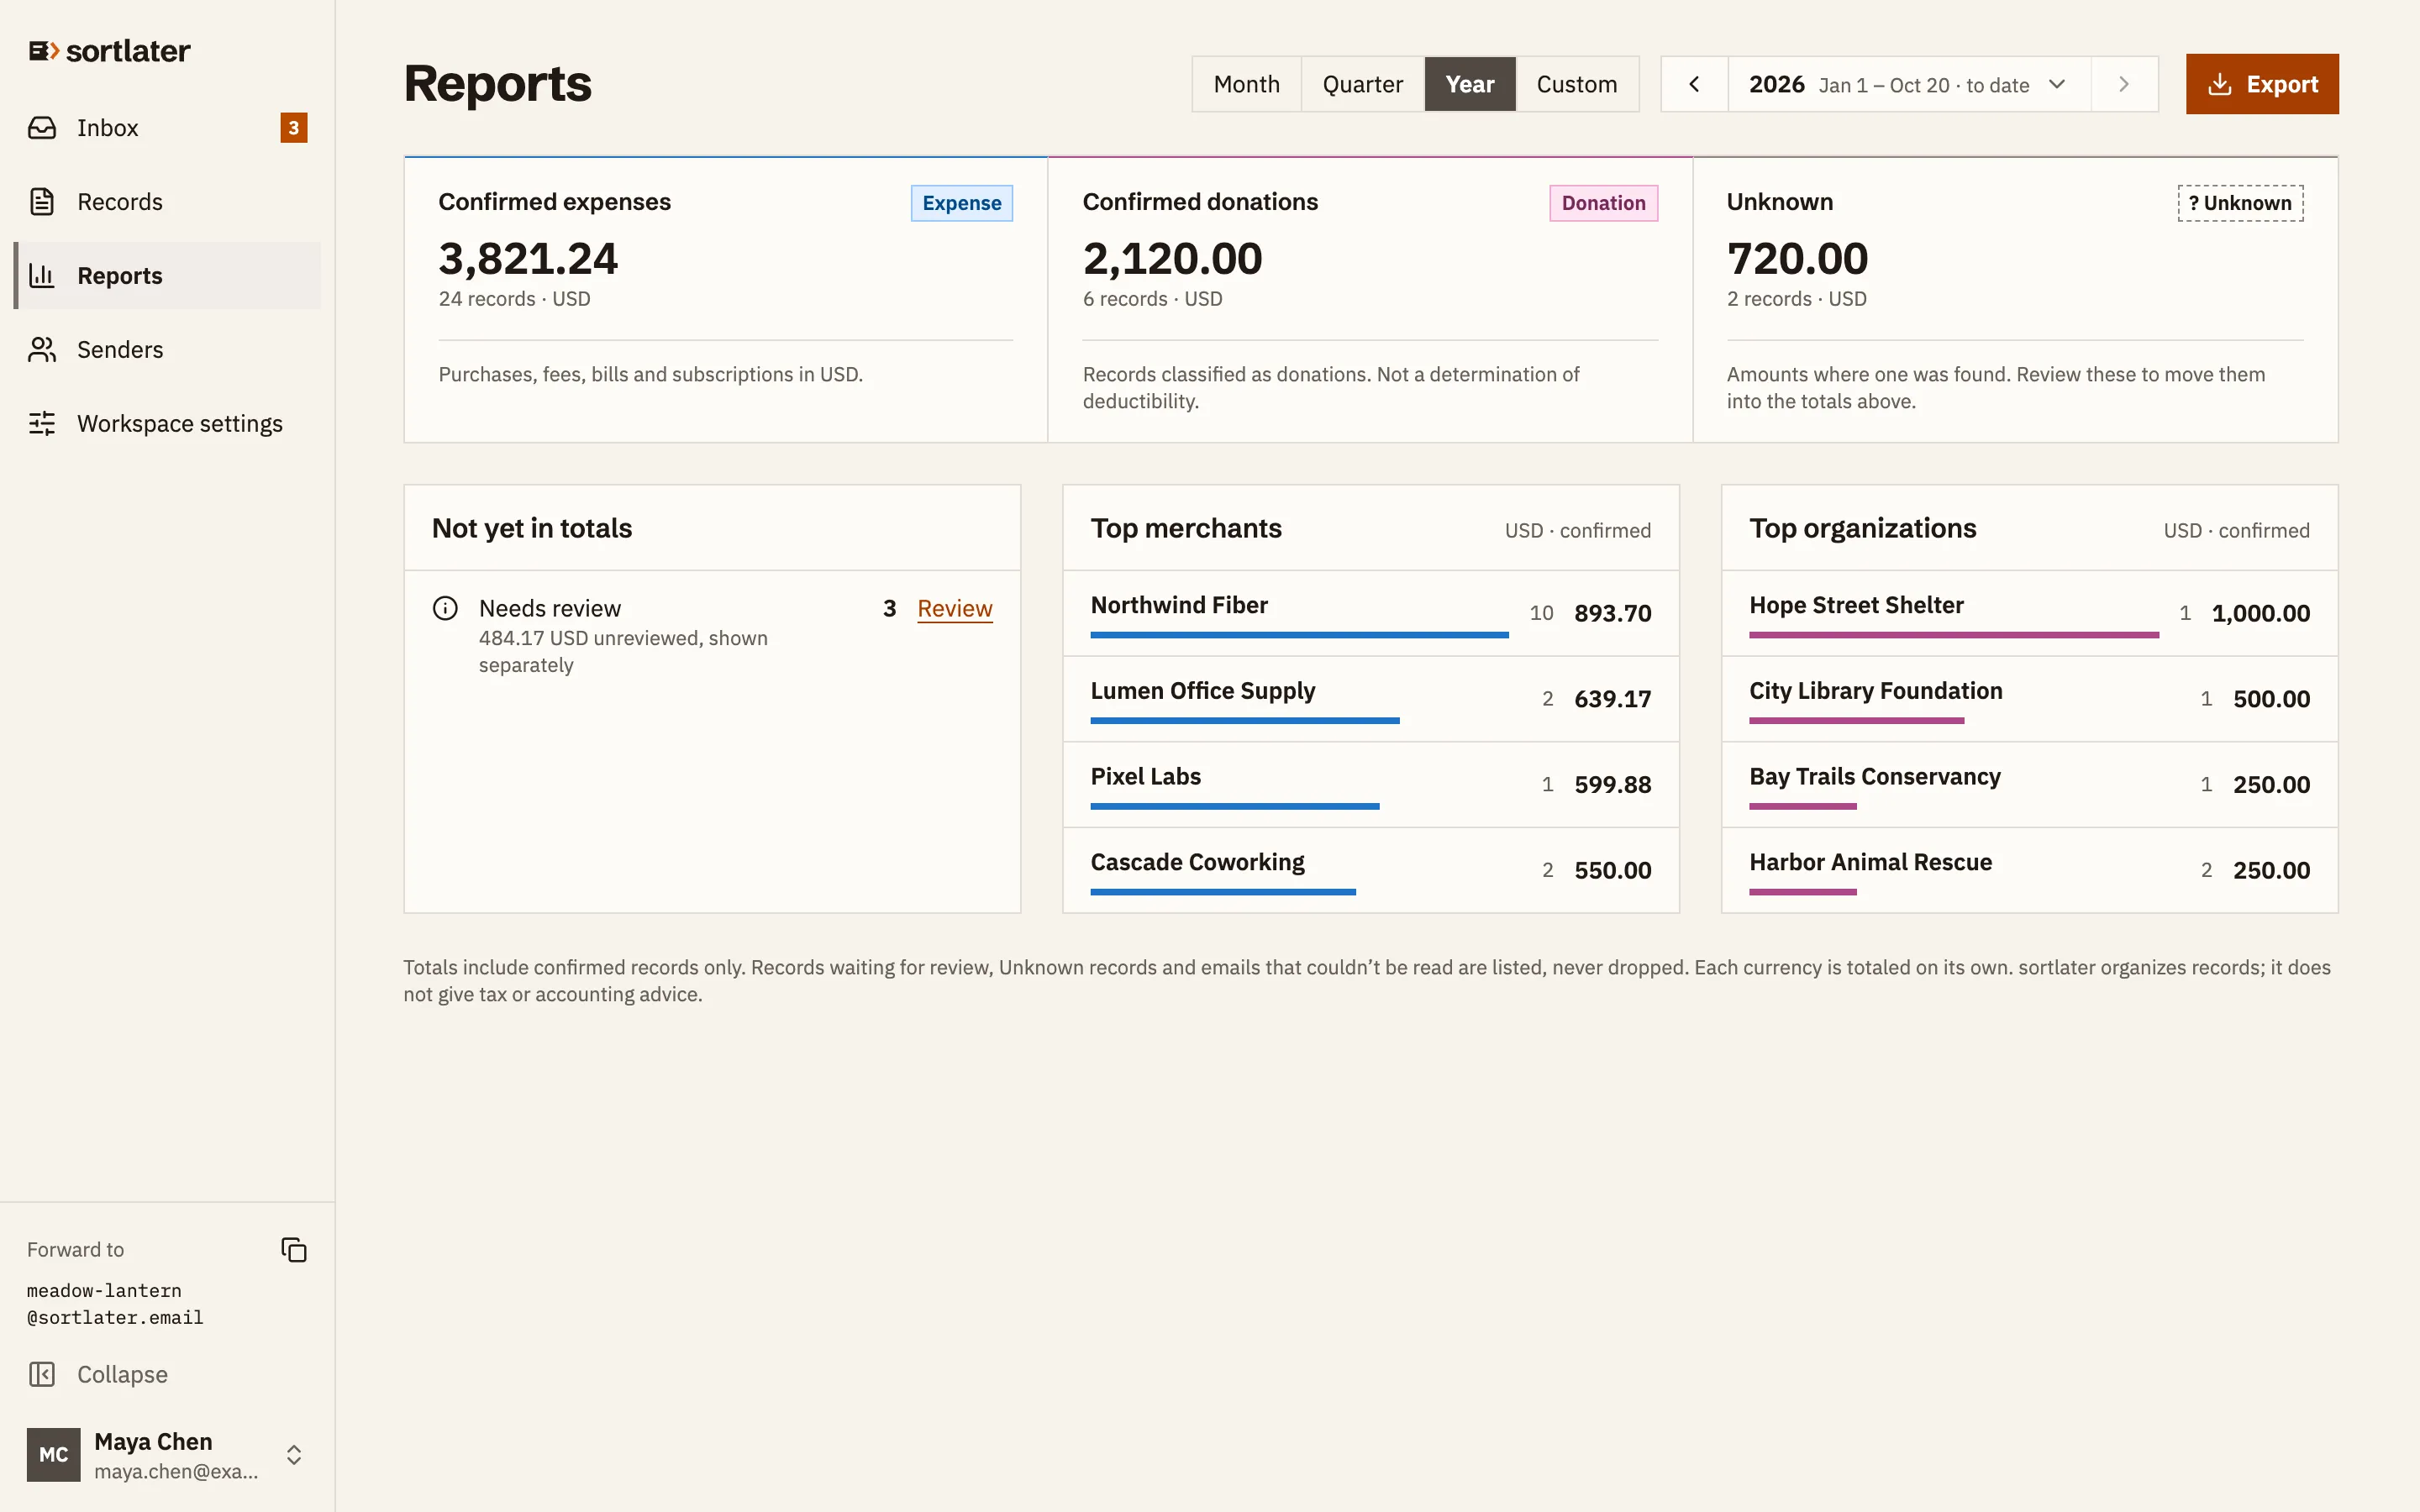Image resolution: width=2420 pixels, height=1512 pixels.
Task: Select the Year range tab
Action: tap(1469, 84)
